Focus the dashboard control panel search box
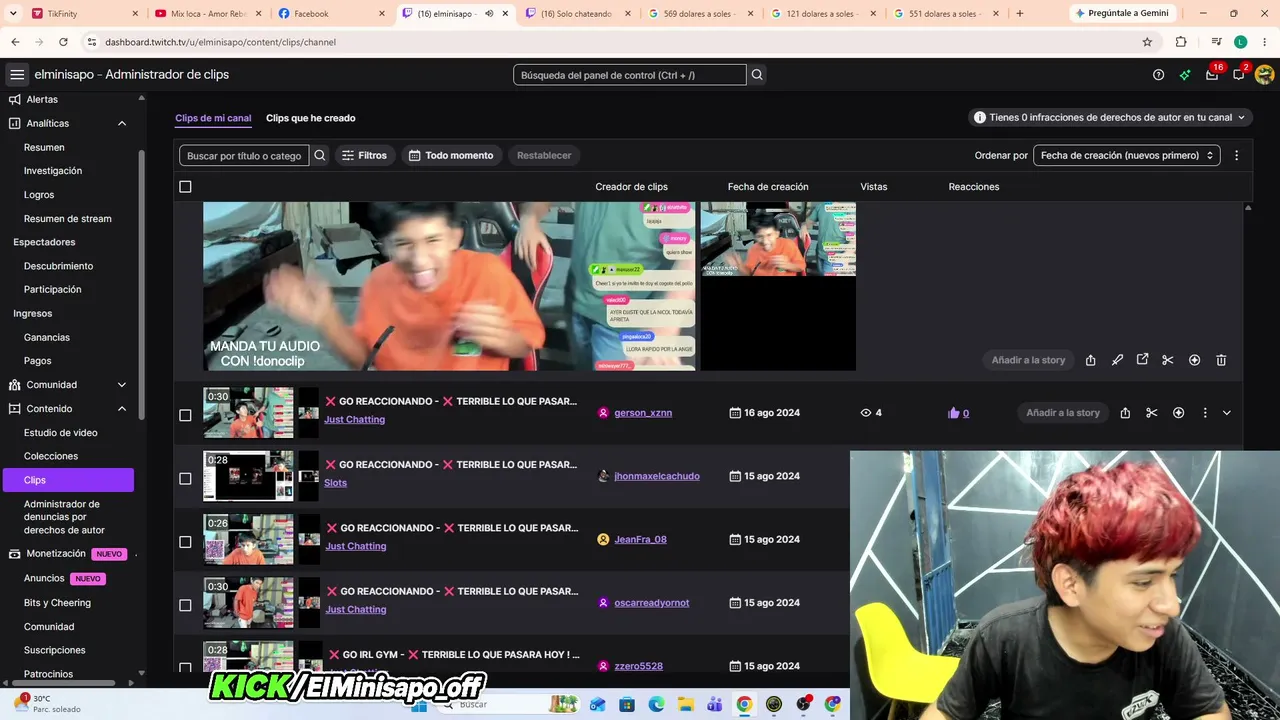1280x720 pixels. pyautogui.click(x=630, y=75)
